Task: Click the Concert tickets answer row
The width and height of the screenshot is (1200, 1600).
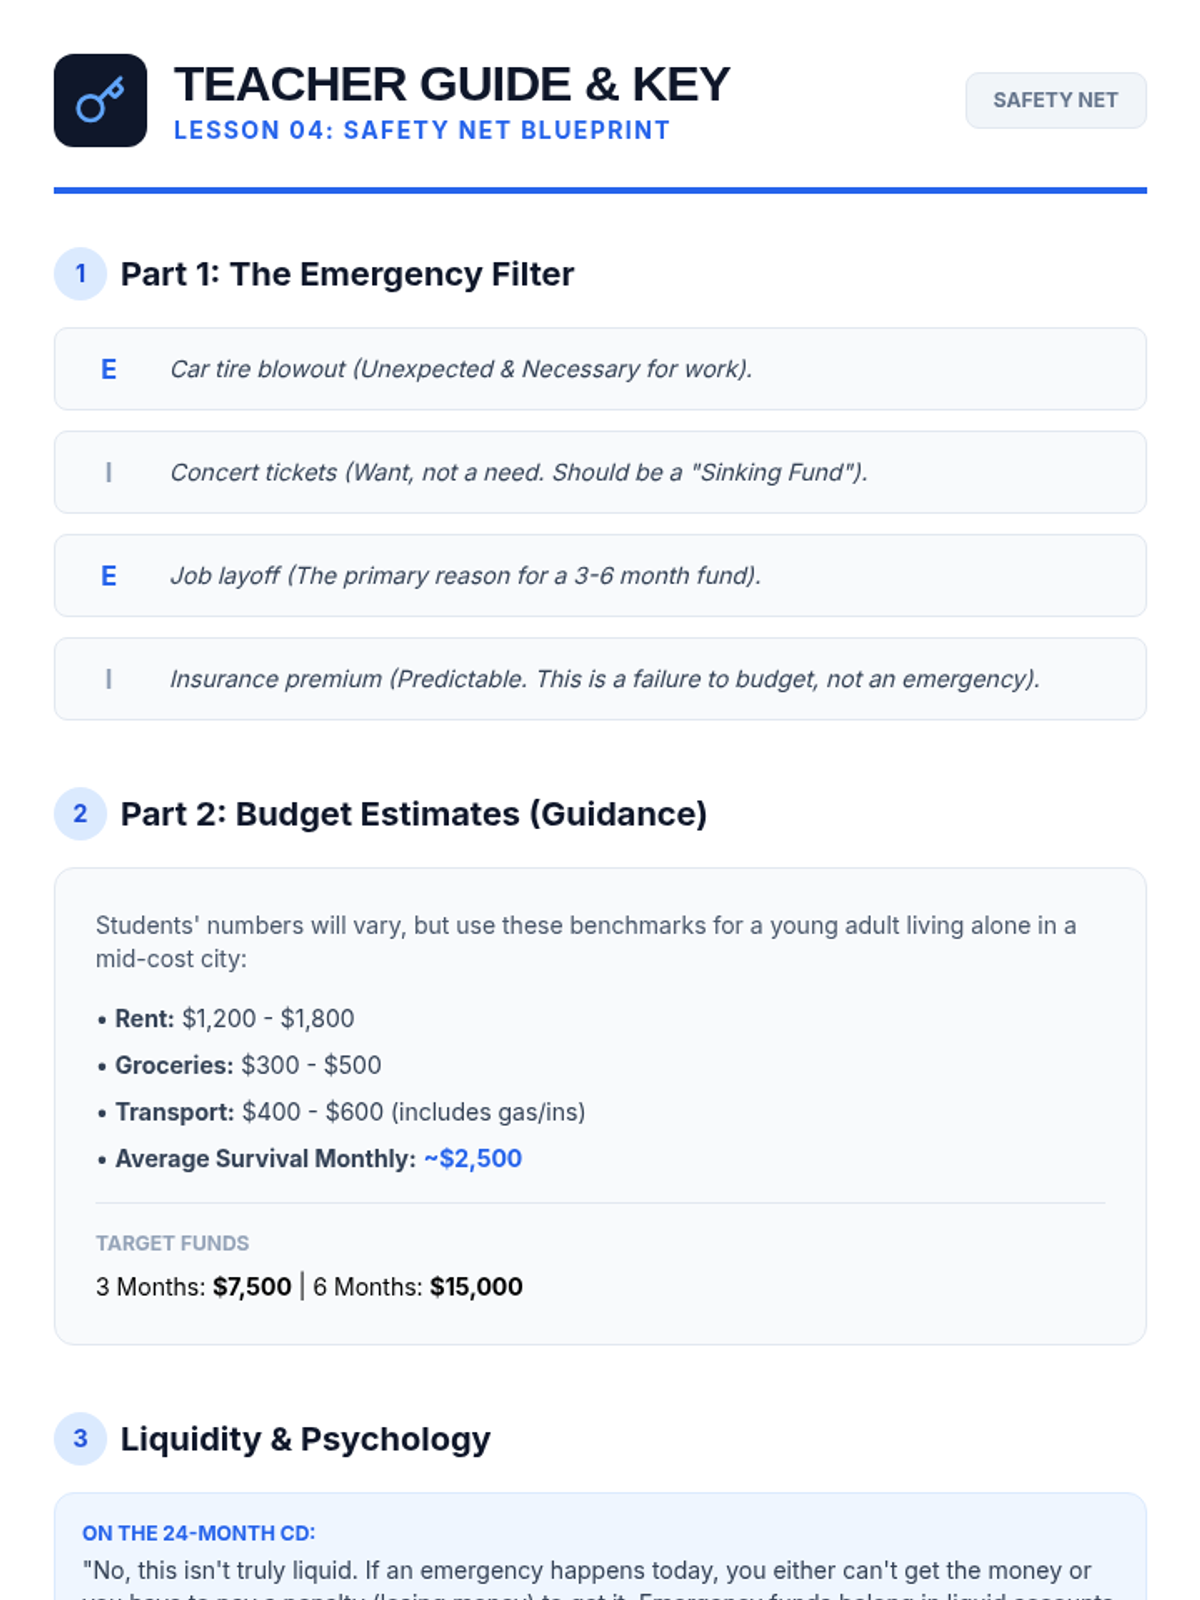Action: pos(600,472)
